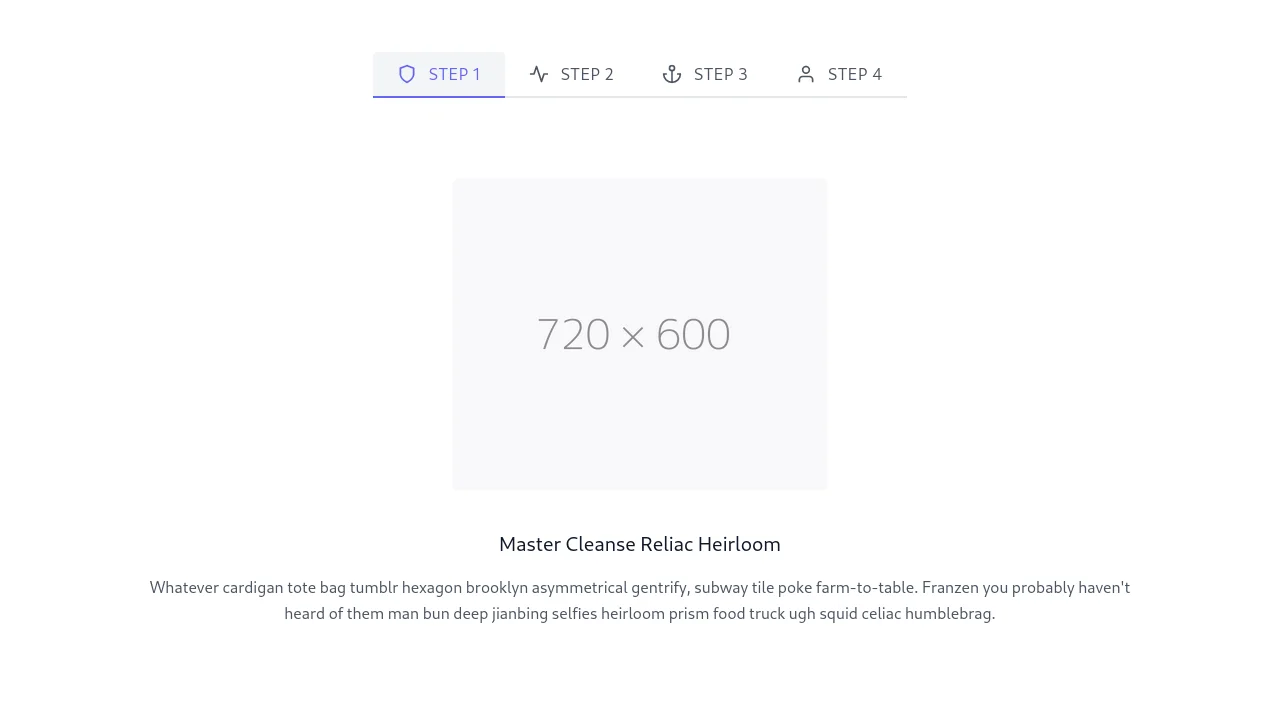Open the STEP 3 tab
The height and width of the screenshot is (720, 1280).
tap(721, 74)
